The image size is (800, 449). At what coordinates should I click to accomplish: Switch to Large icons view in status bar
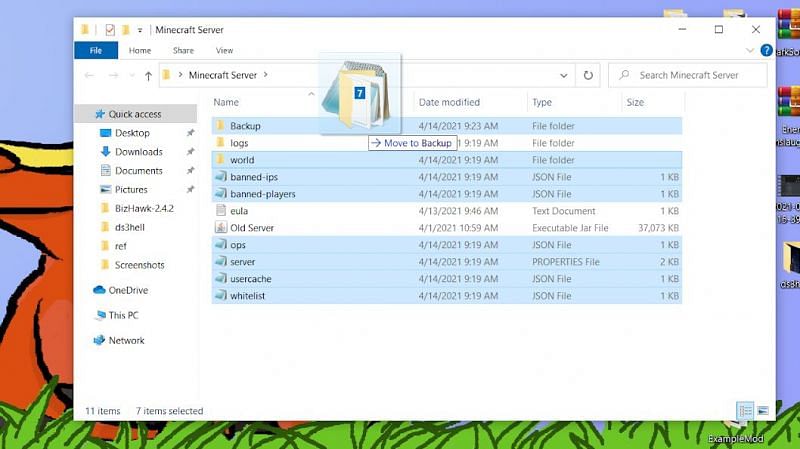tap(763, 411)
